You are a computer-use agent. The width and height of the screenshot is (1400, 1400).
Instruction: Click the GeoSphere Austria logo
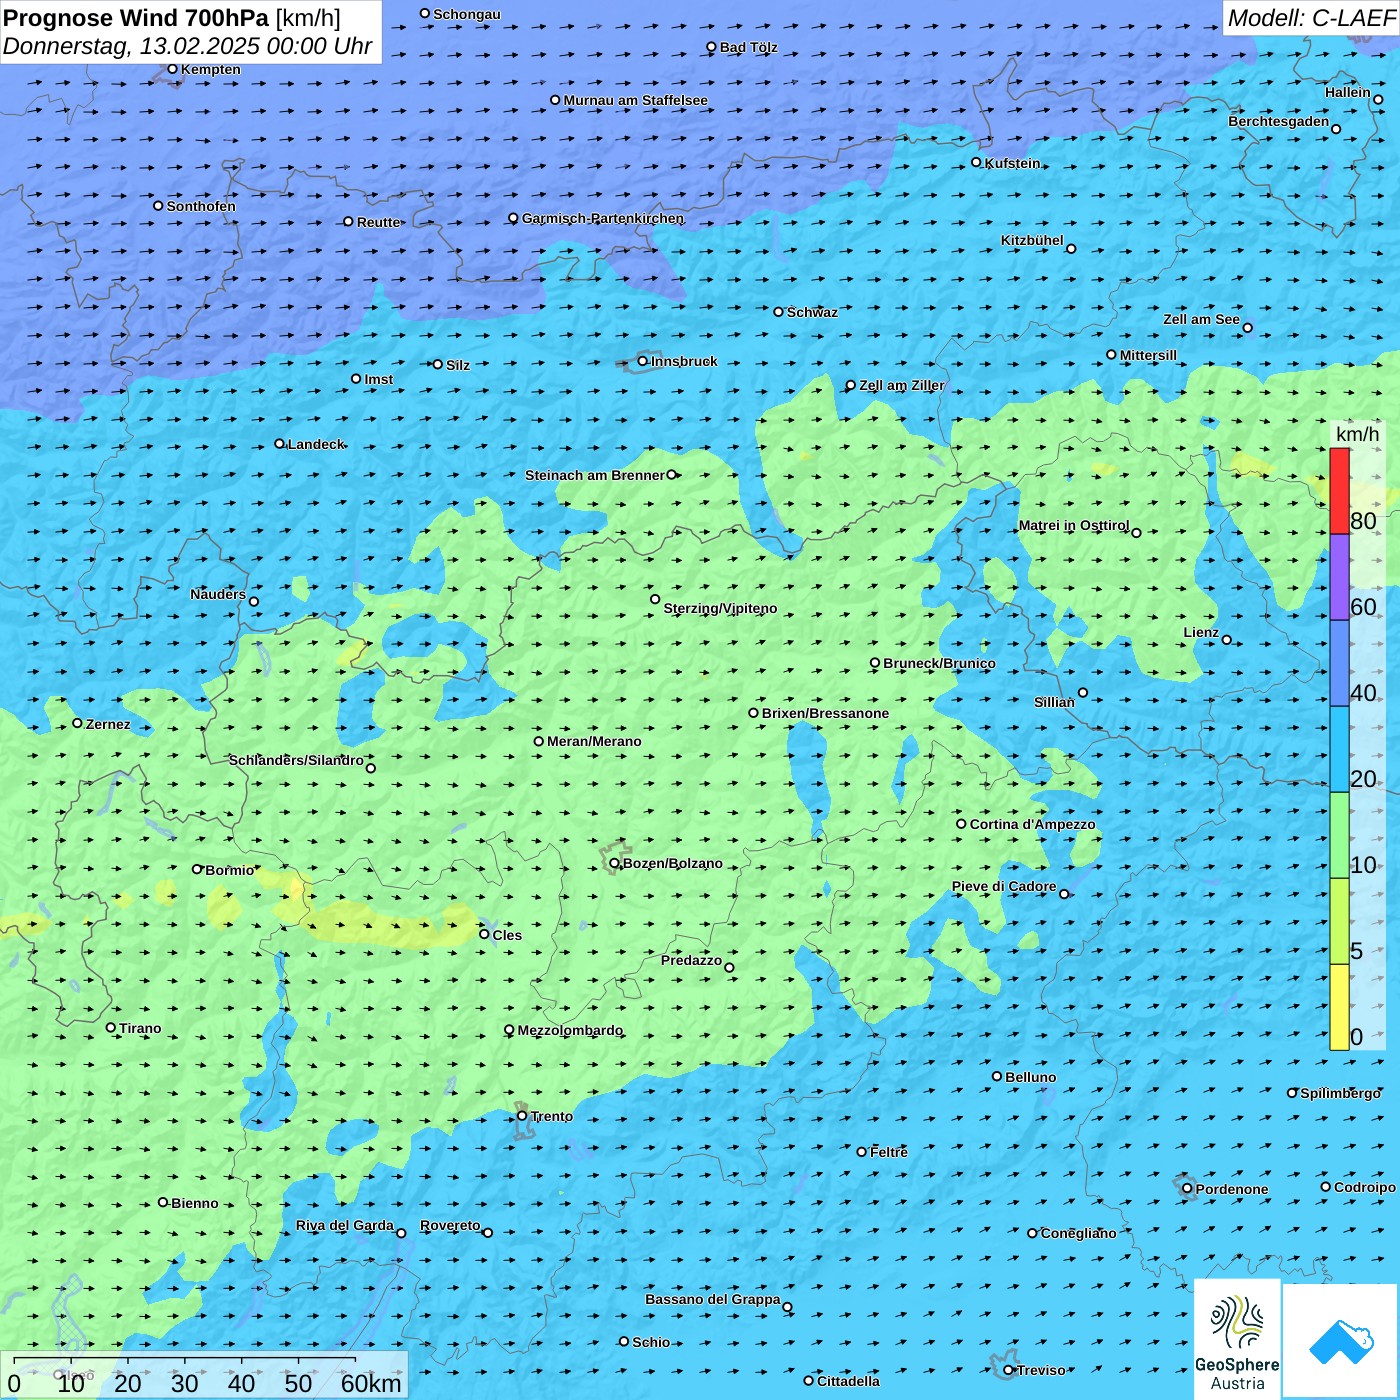tap(1237, 1340)
